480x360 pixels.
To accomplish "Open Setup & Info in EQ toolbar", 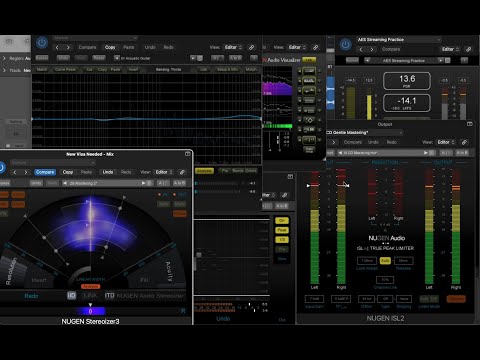I will pos(227,69).
